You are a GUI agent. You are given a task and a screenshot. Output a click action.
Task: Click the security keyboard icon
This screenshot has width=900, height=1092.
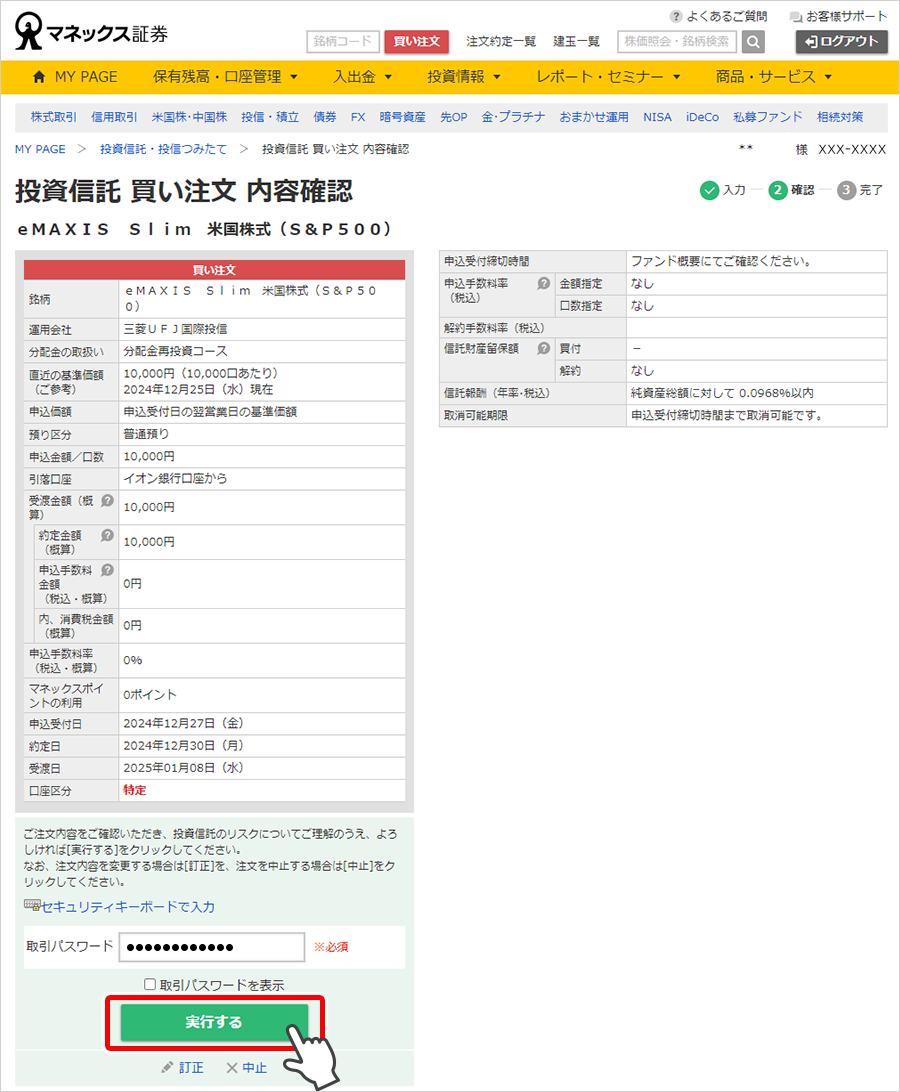pos(32,905)
